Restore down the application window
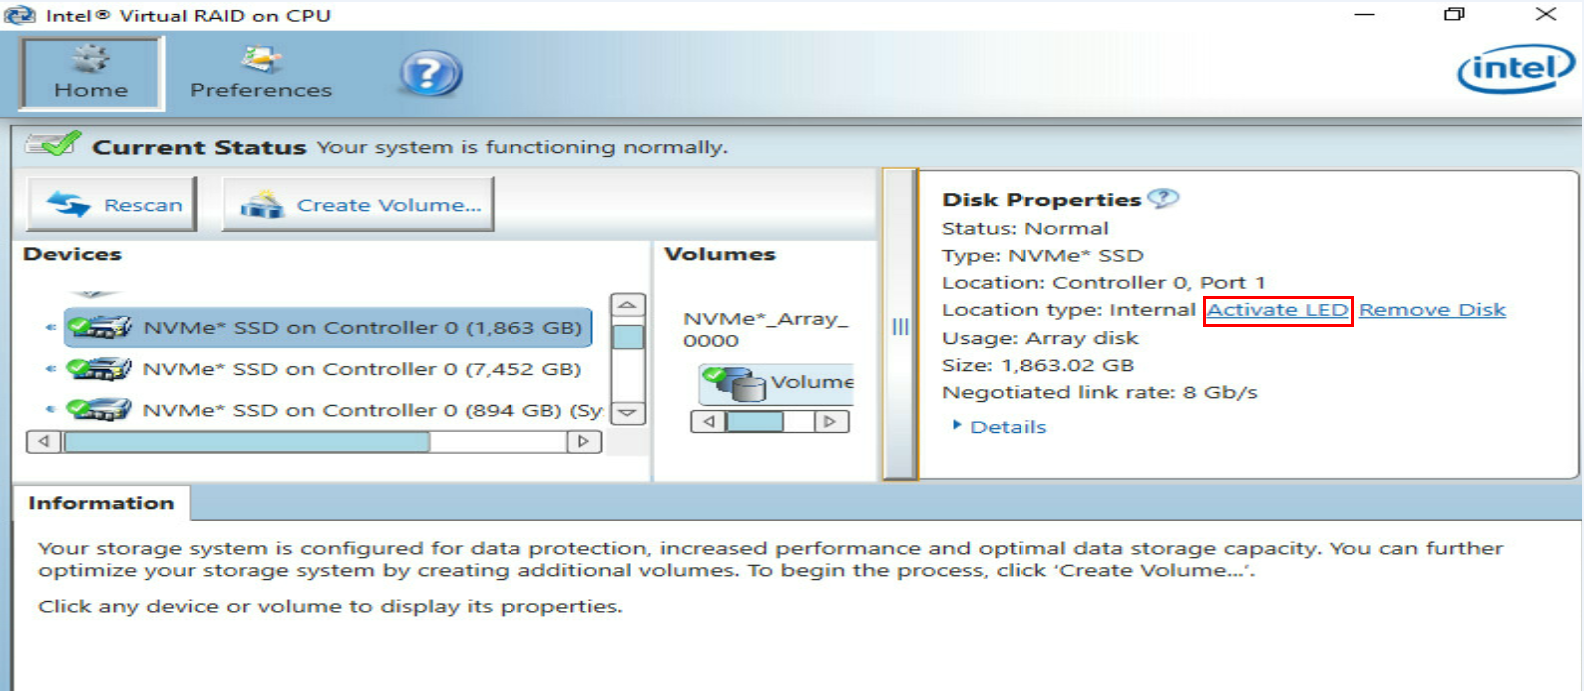The width and height of the screenshot is (1584, 691). tap(1454, 14)
